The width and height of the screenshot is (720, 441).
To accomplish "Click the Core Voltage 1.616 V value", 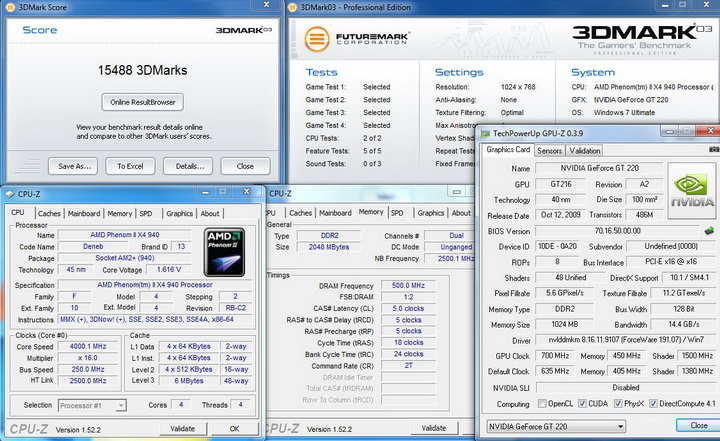I will (169, 270).
